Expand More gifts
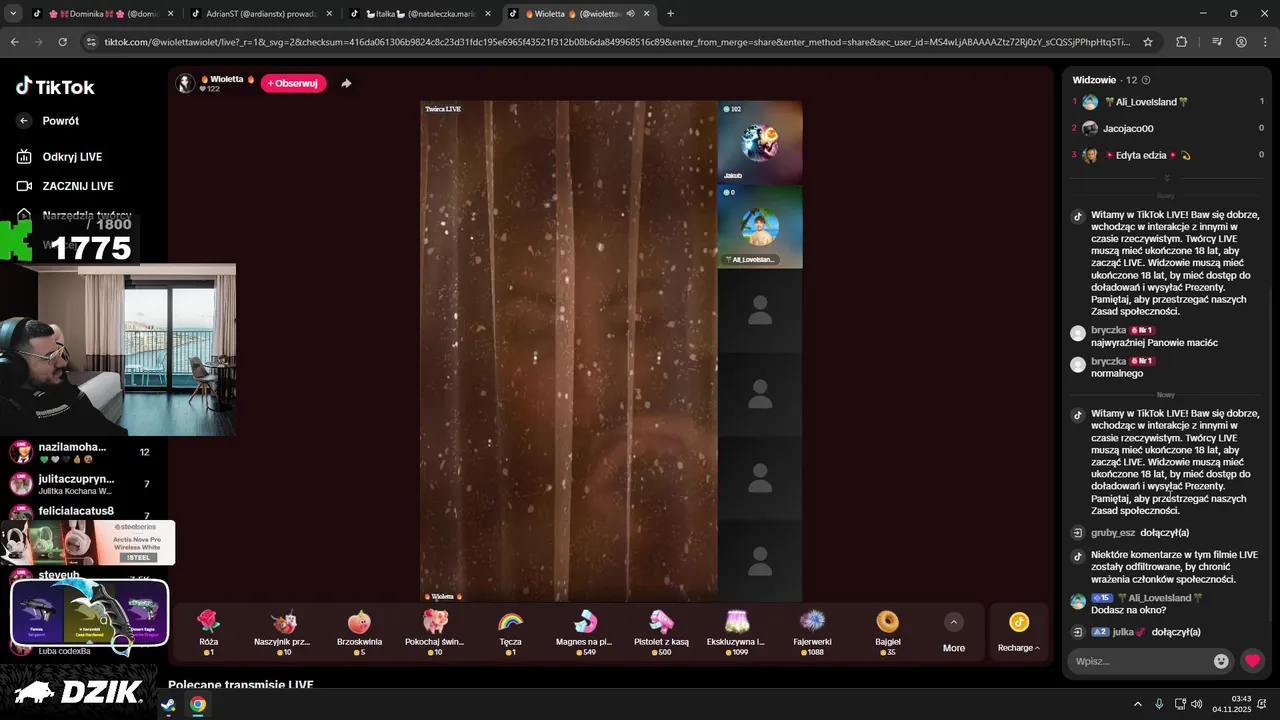 (x=954, y=633)
